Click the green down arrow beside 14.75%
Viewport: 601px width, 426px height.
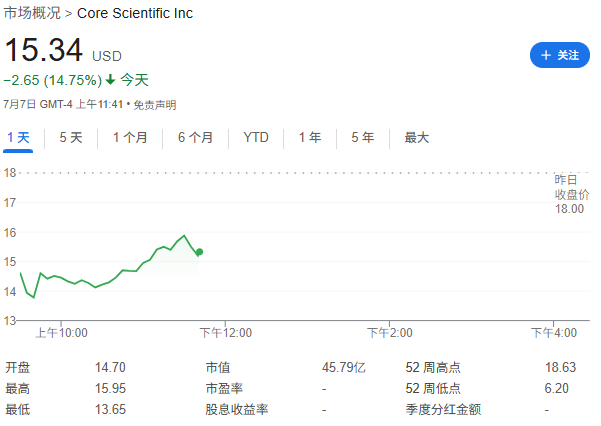pyautogui.click(x=110, y=80)
